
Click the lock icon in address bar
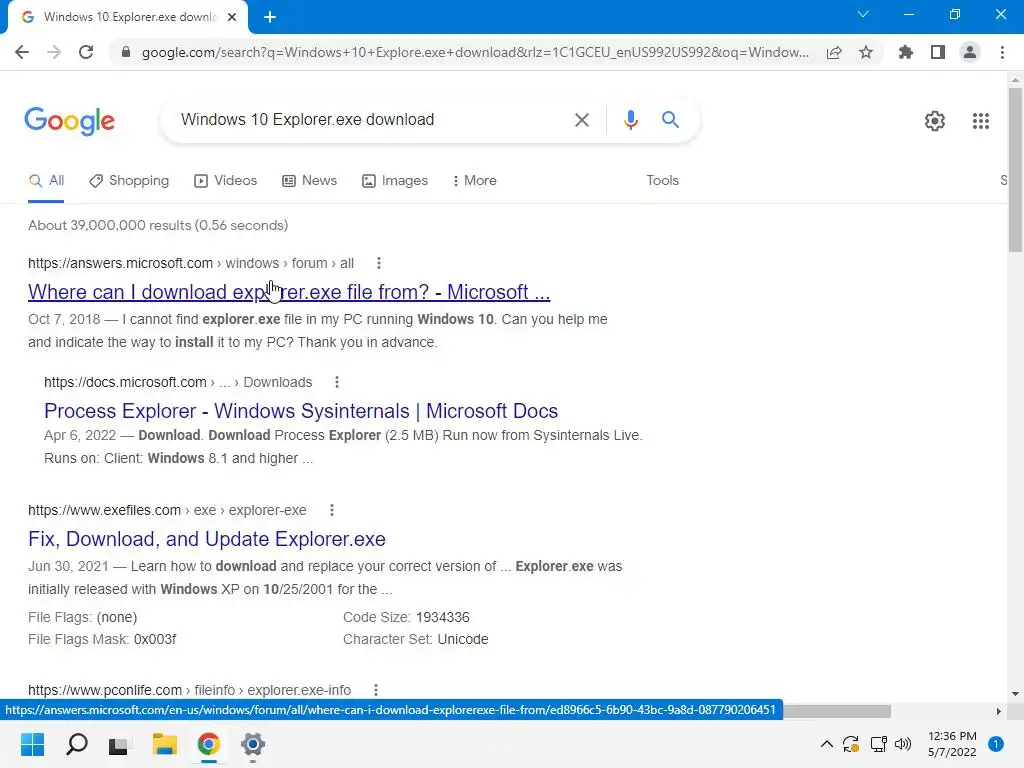coord(126,52)
